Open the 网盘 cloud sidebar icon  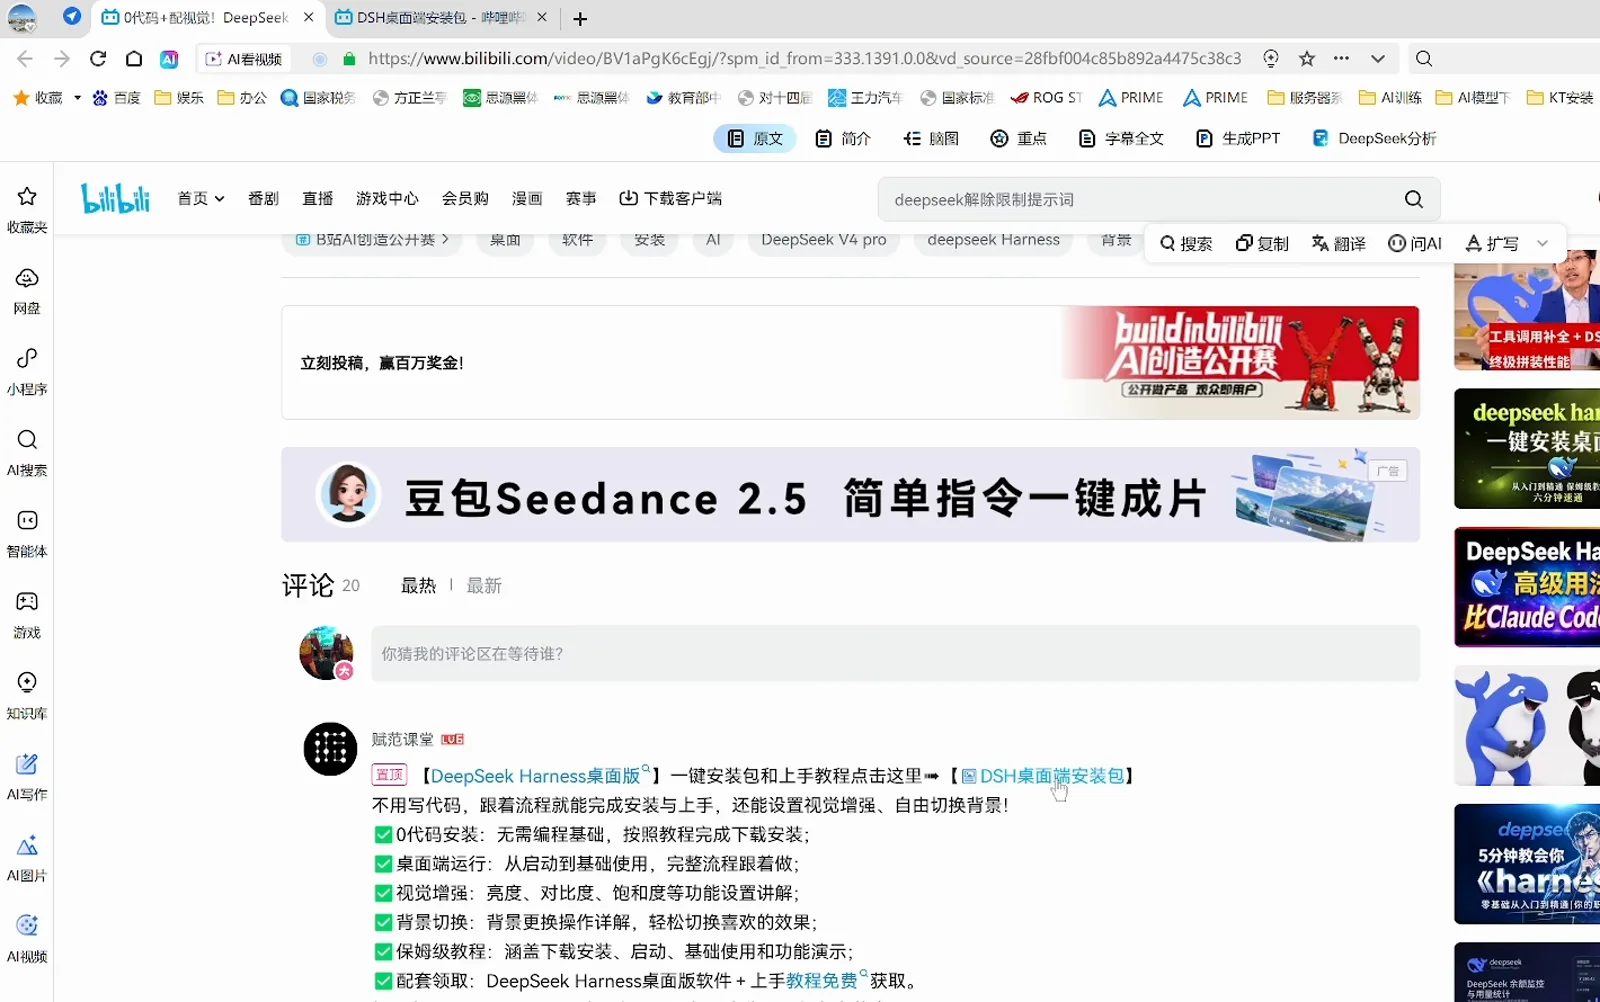tap(27, 290)
